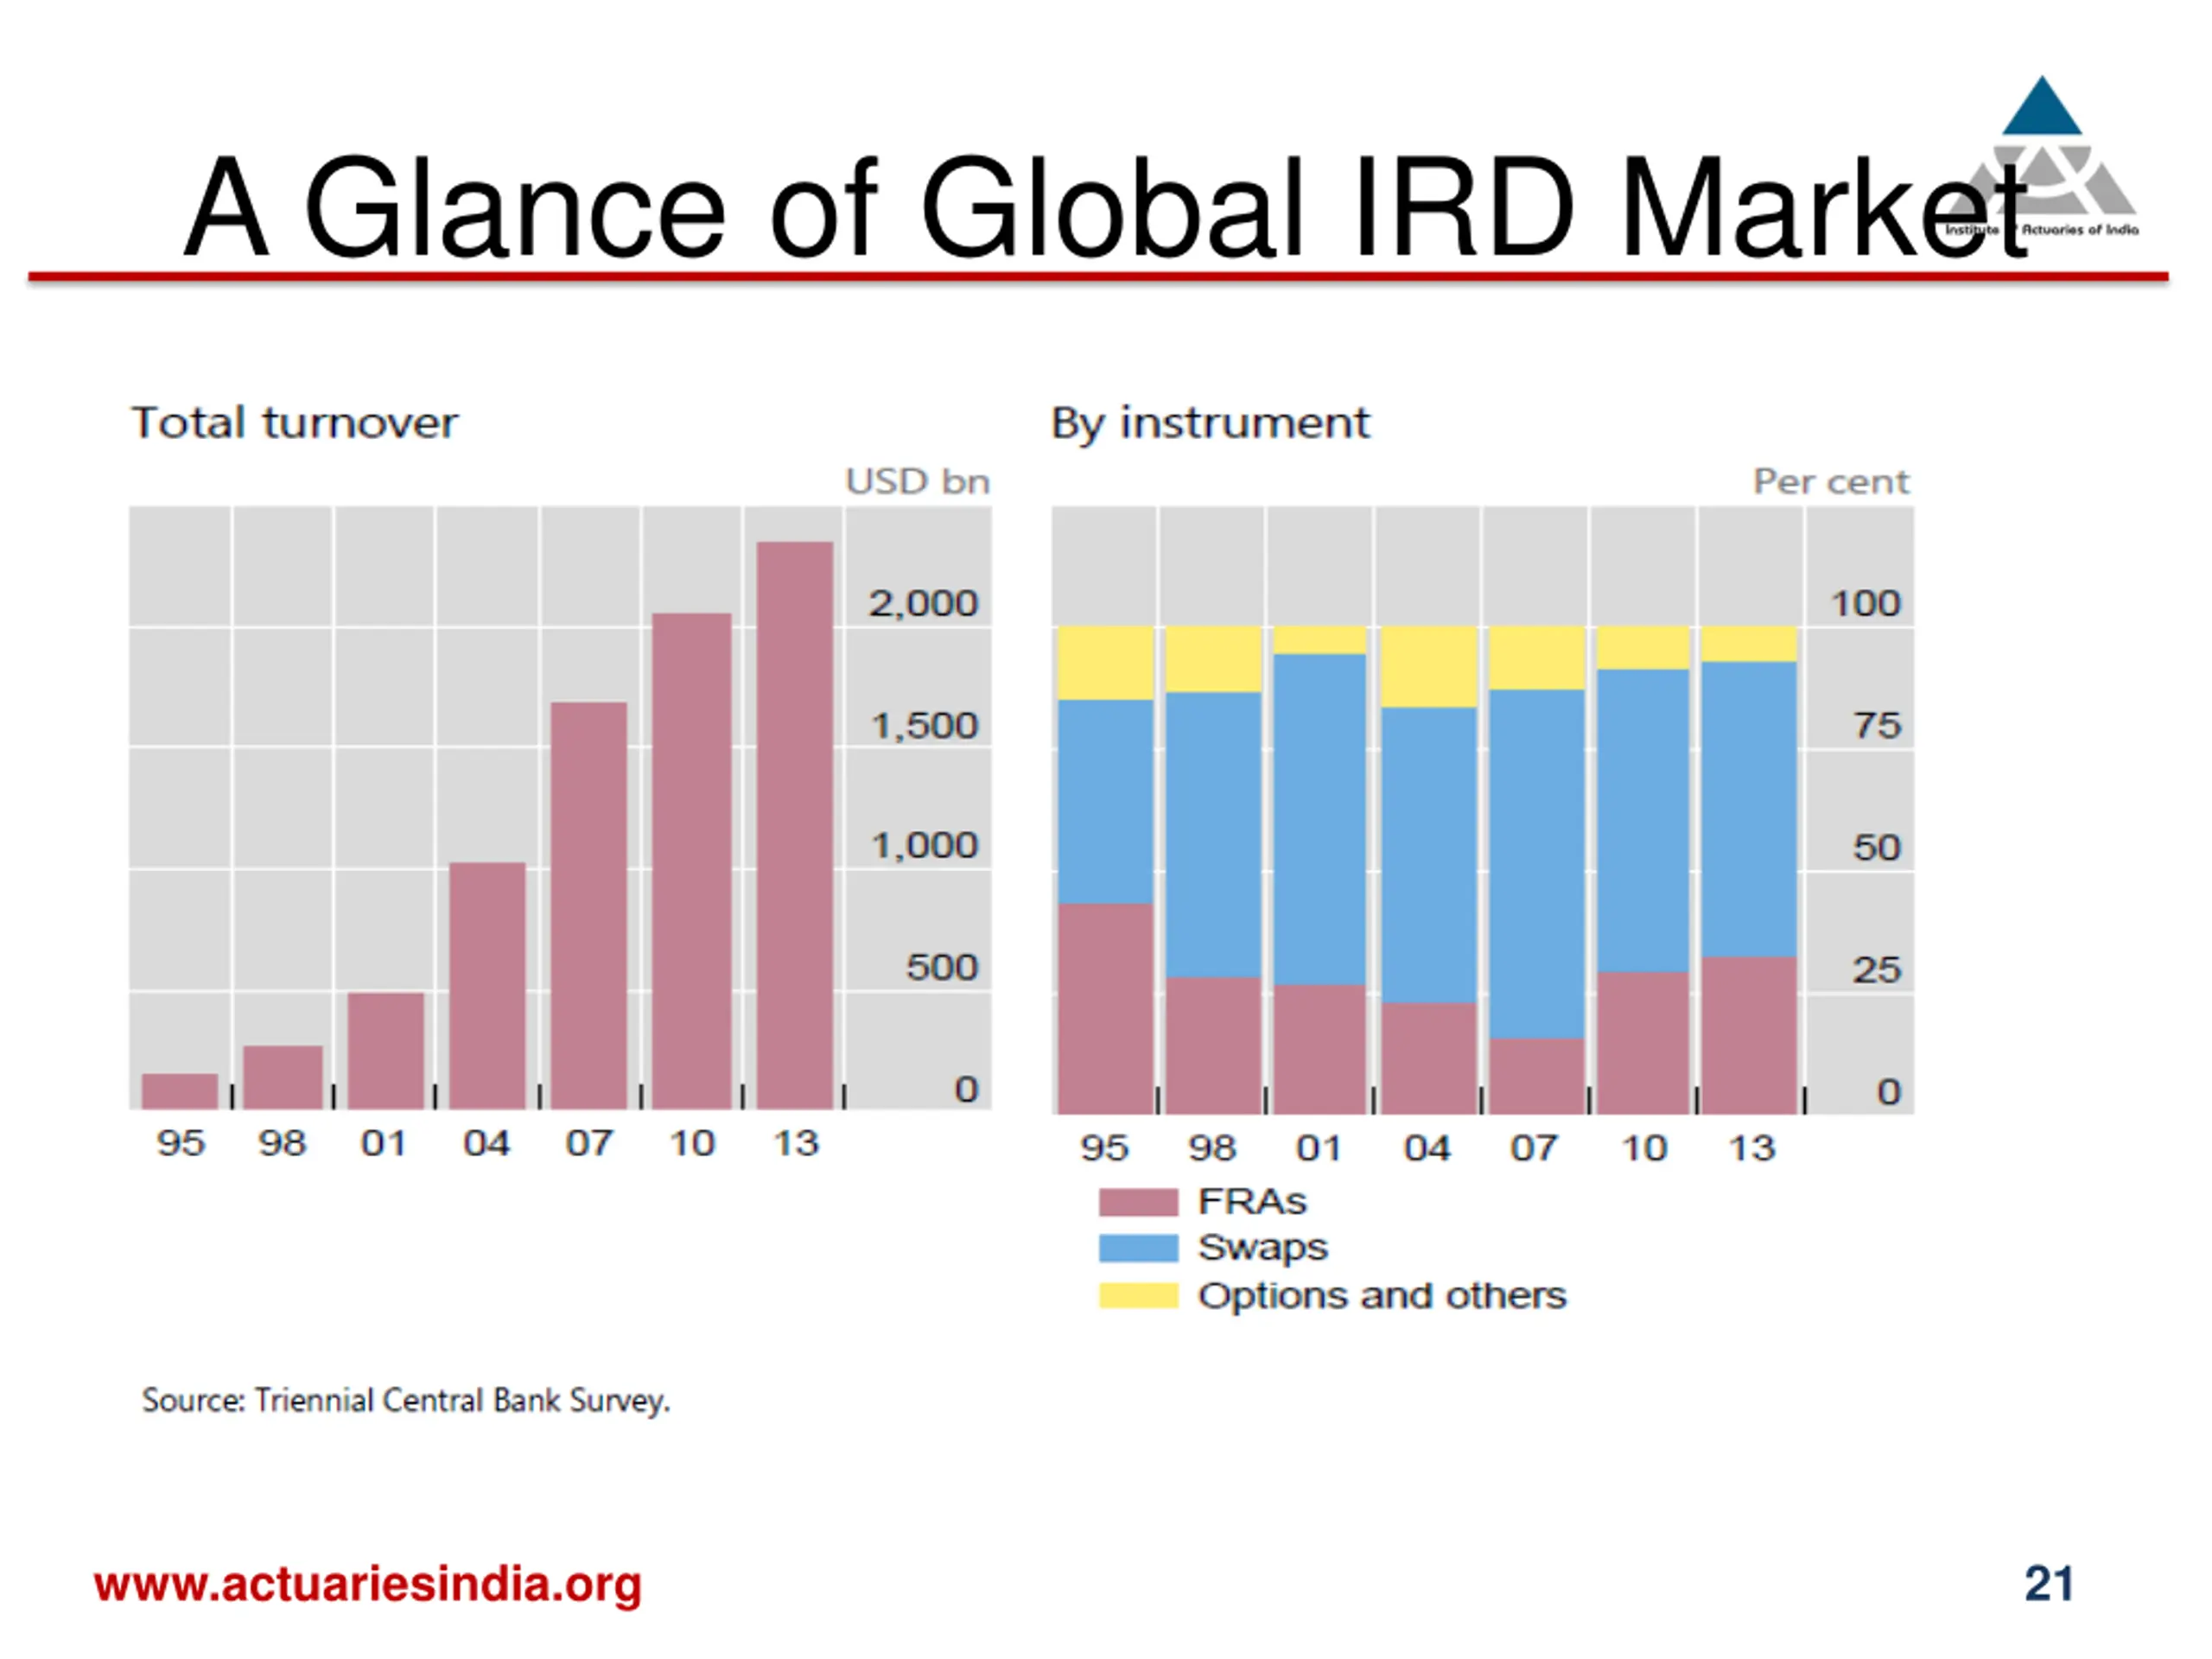Open the www.actuariesindia.org link
The height and width of the screenshot is (1659, 2212).
pyautogui.click(x=367, y=1584)
